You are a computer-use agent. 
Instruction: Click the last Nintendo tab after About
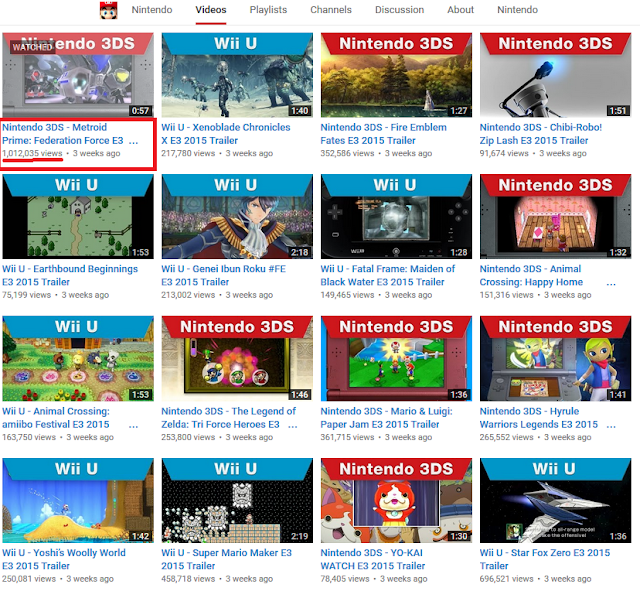tap(517, 10)
